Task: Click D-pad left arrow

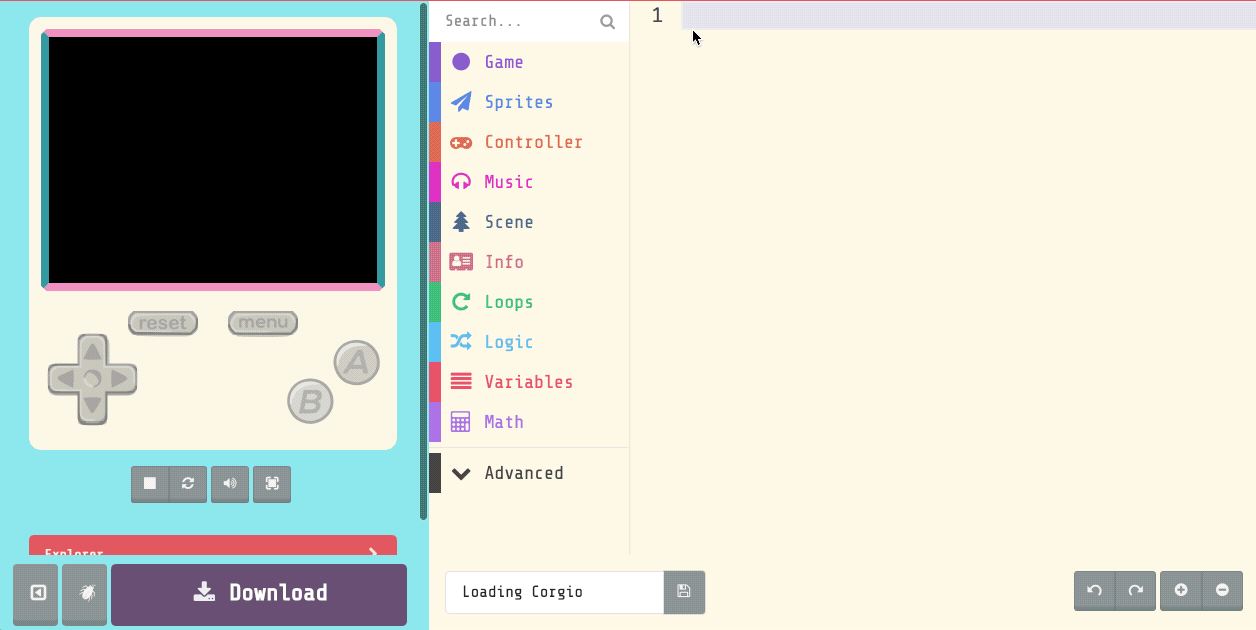Action: (x=63, y=379)
